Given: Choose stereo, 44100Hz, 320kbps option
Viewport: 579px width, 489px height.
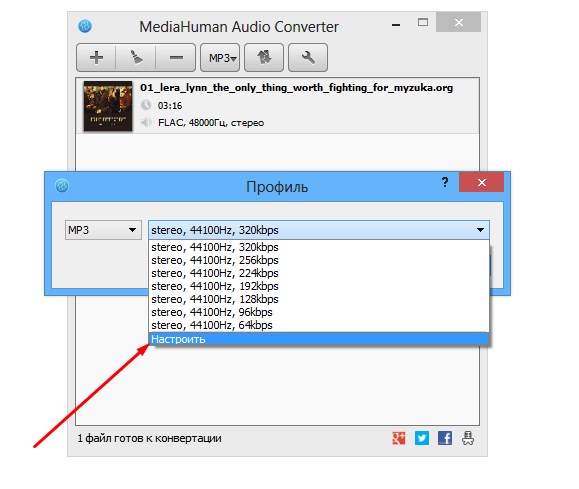Looking at the screenshot, I should point(319,247).
